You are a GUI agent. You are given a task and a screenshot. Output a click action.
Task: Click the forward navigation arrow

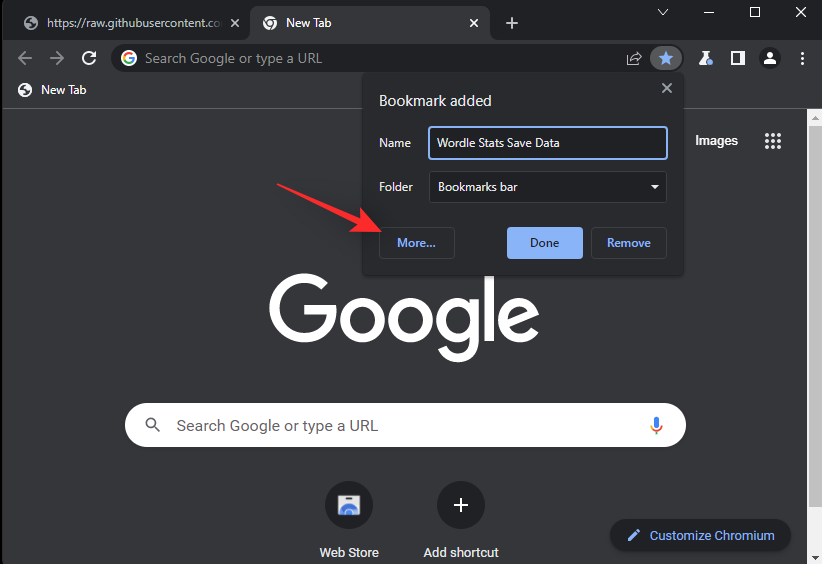click(57, 58)
